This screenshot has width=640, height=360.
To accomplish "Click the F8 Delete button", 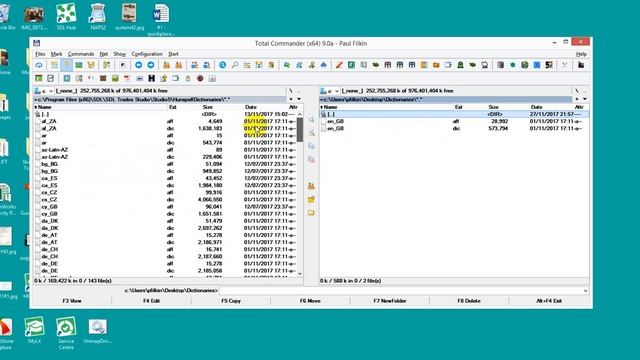I will click(x=469, y=301).
